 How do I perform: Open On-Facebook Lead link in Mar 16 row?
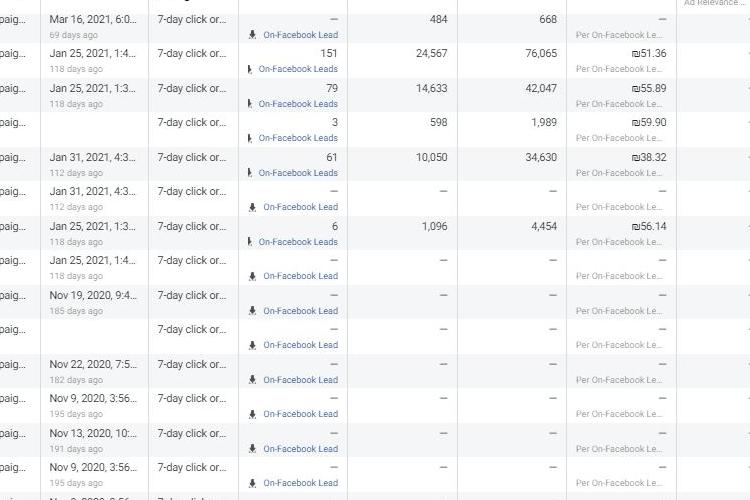click(x=300, y=35)
